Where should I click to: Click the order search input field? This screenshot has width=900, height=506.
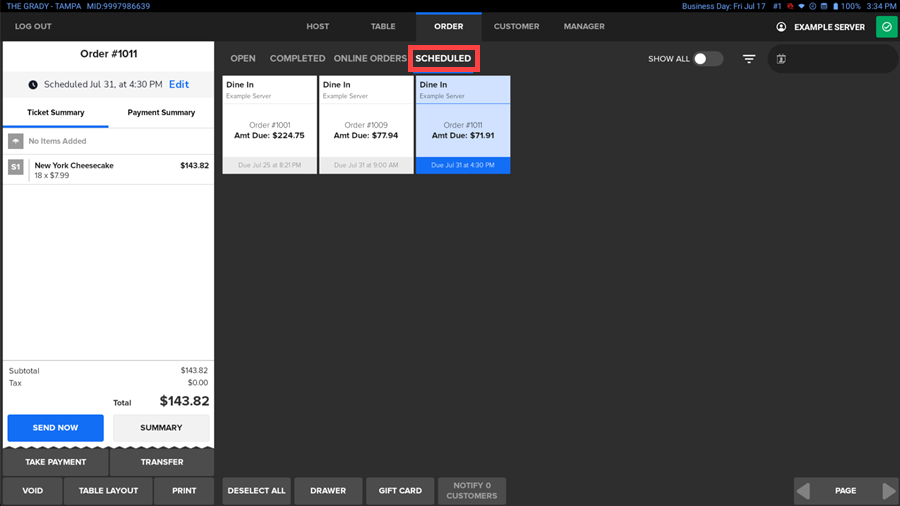click(x=832, y=59)
